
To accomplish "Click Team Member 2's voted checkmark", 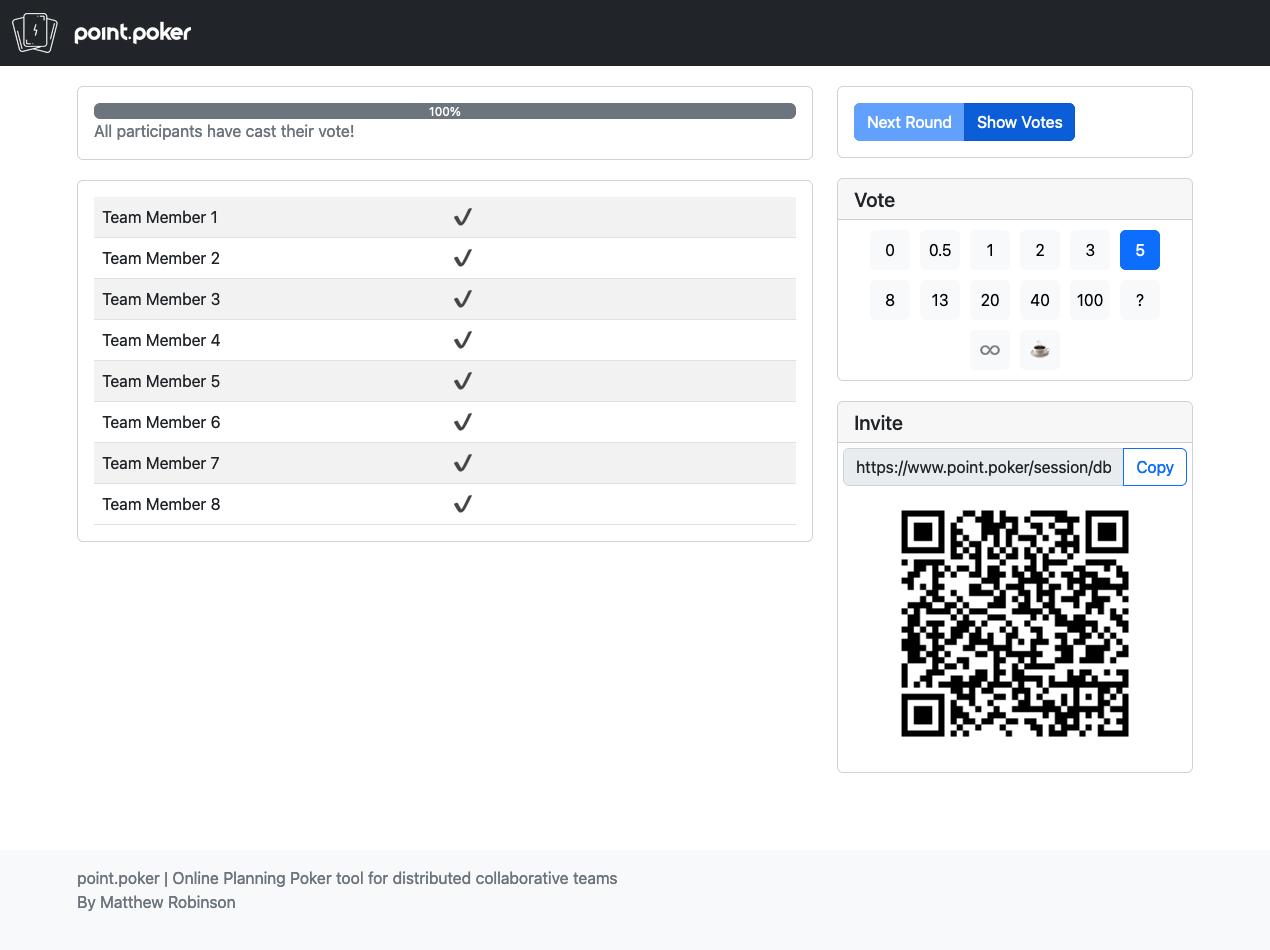I will tap(462, 258).
